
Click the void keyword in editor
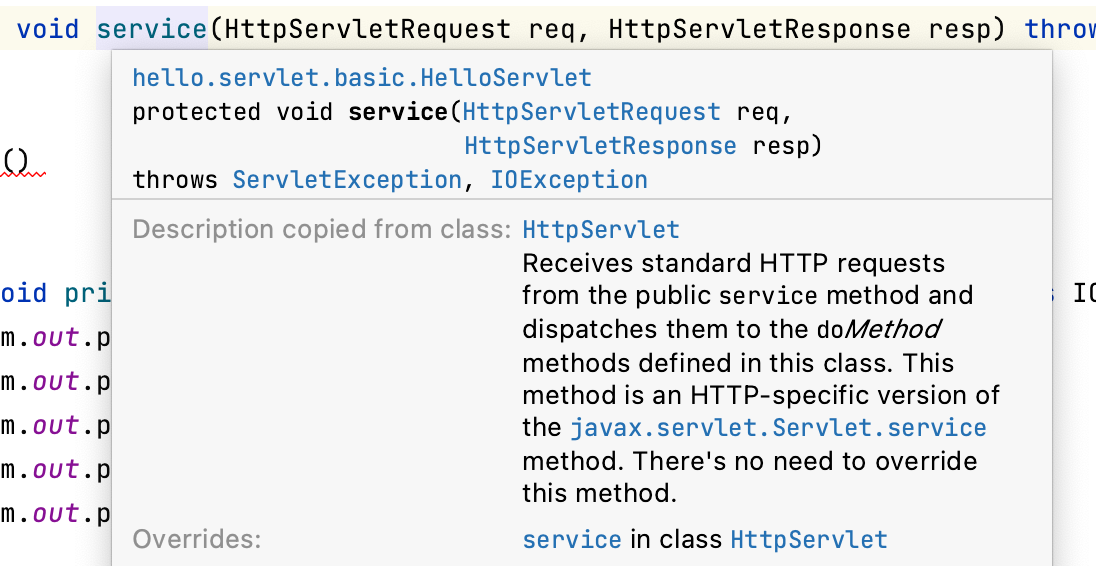(48, 29)
